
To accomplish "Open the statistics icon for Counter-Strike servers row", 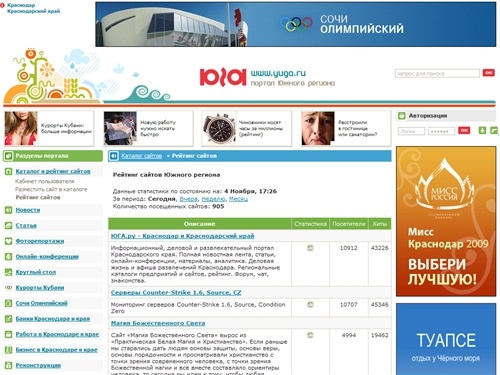I will pos(310,304).
